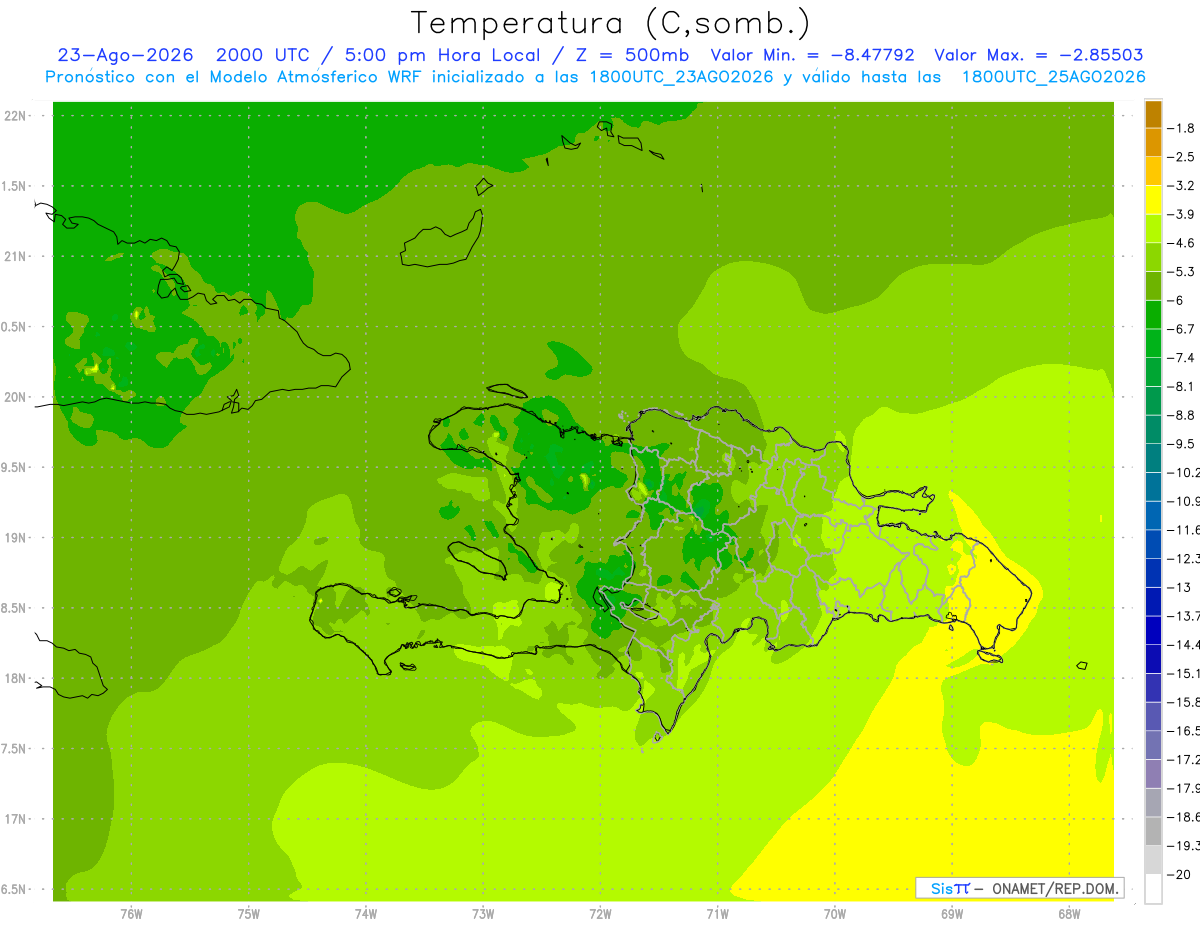Click the 'Temperatura (C,somb.)' chart title
Screen dimensions: 1200x927
pyautogui.click(x=611, y=23)
